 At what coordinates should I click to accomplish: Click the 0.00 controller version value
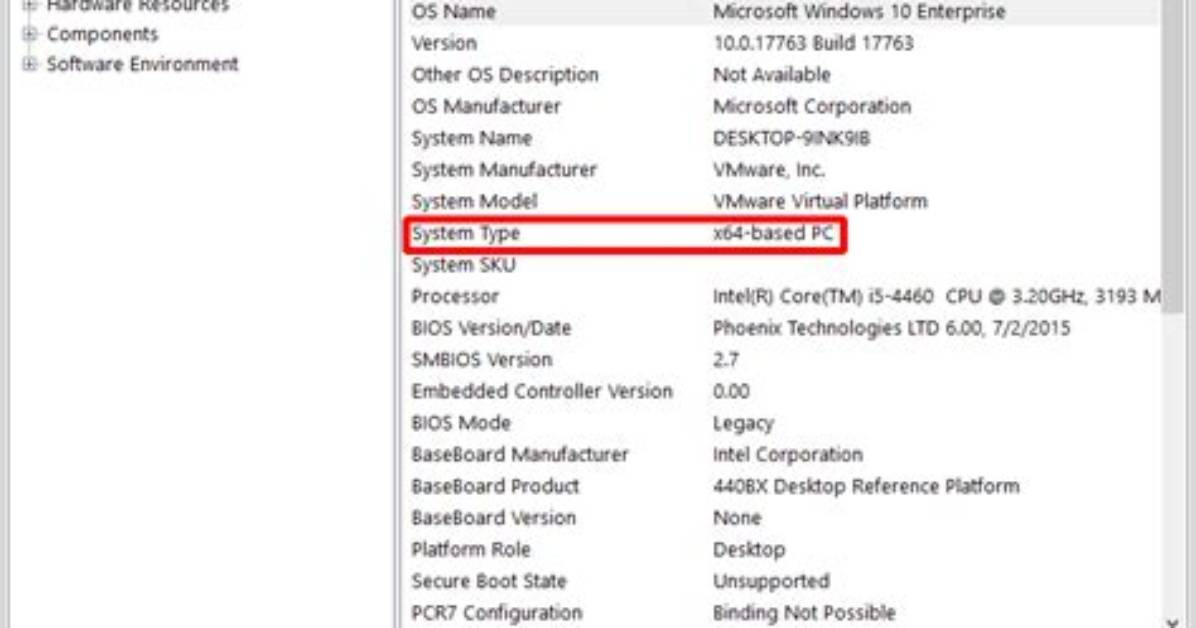(x=731, y=391)
